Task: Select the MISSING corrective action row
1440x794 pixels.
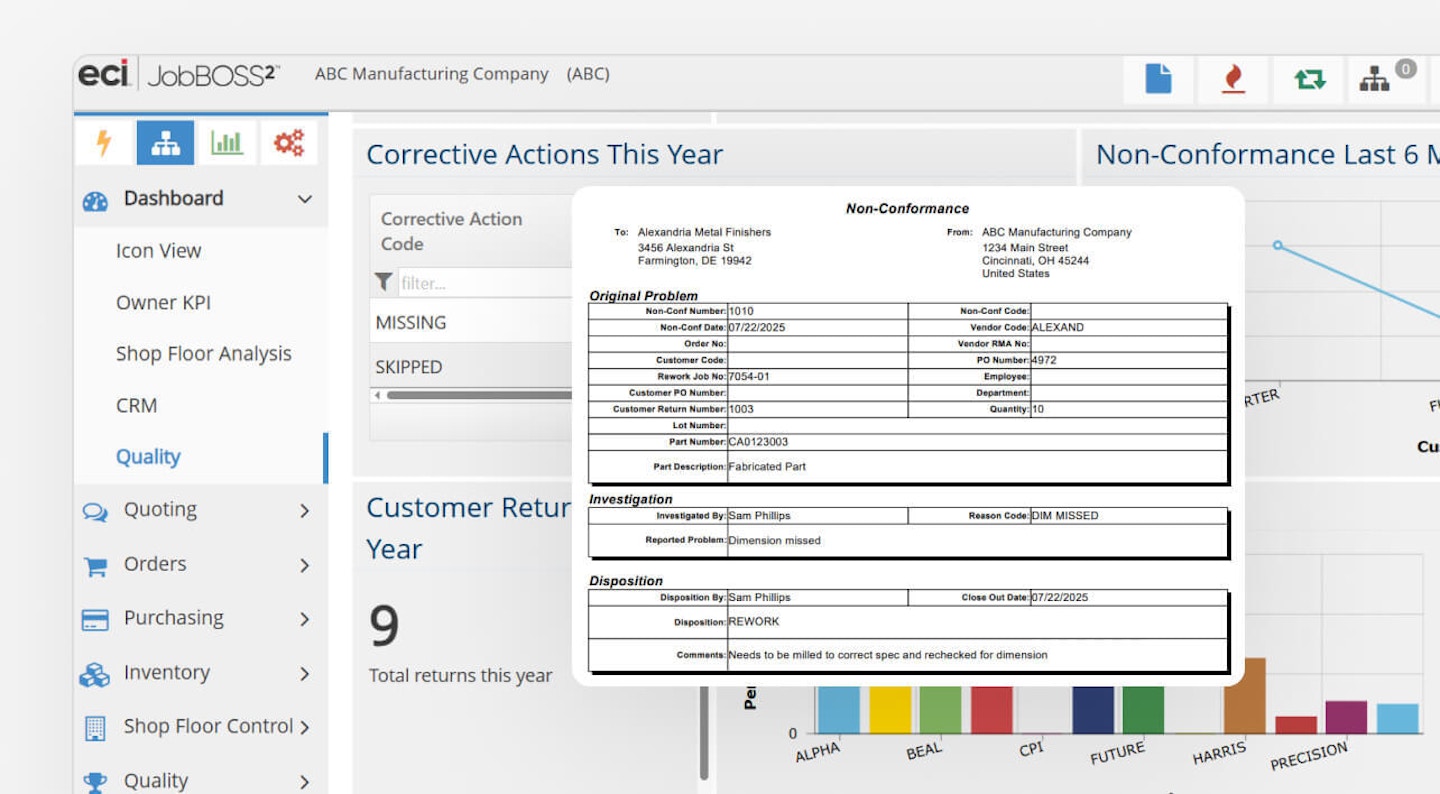Action: point(471,322)
